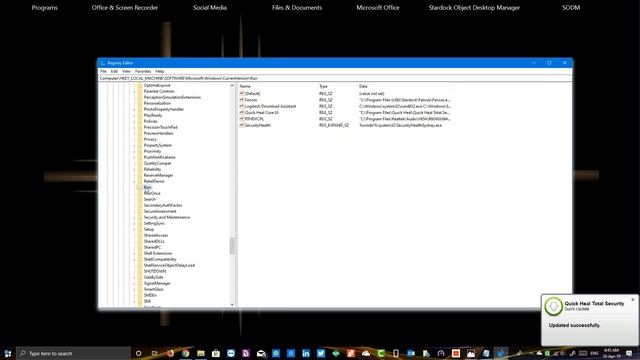This screenshot has height=360, width=640.
Task: Launch Chrome from the taskbar
Action: coord(185,353)
